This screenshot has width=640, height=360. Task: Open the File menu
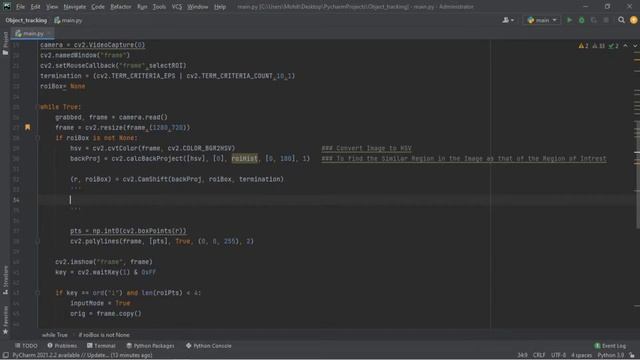(20, 7)
